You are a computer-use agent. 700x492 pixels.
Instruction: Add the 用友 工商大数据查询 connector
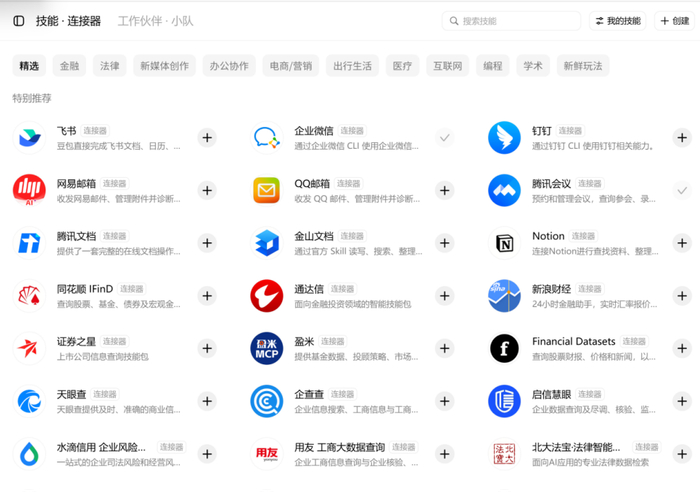445,454
